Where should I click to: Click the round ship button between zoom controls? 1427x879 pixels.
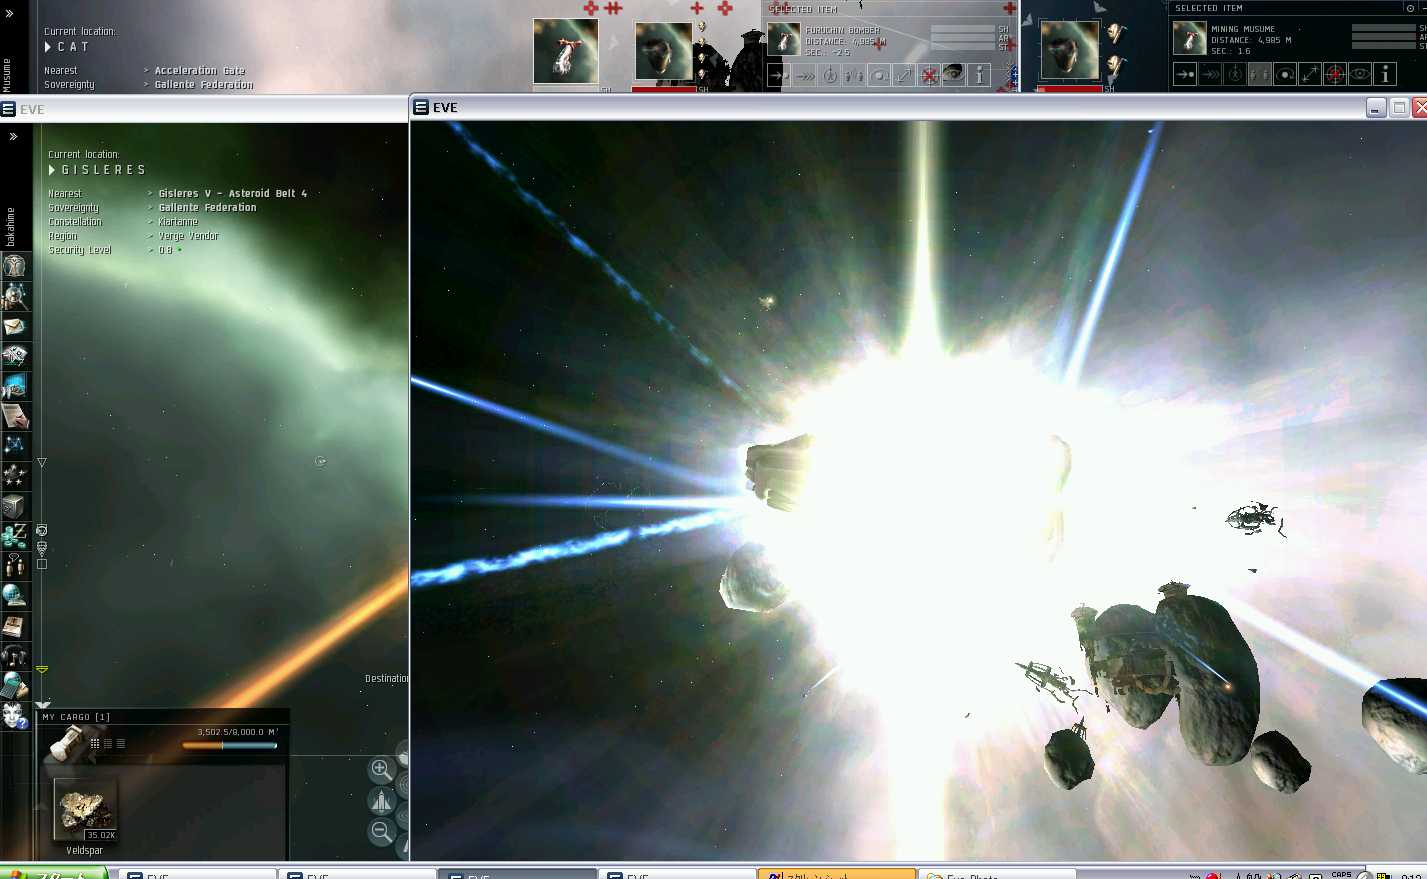click(x=382, y=800)
